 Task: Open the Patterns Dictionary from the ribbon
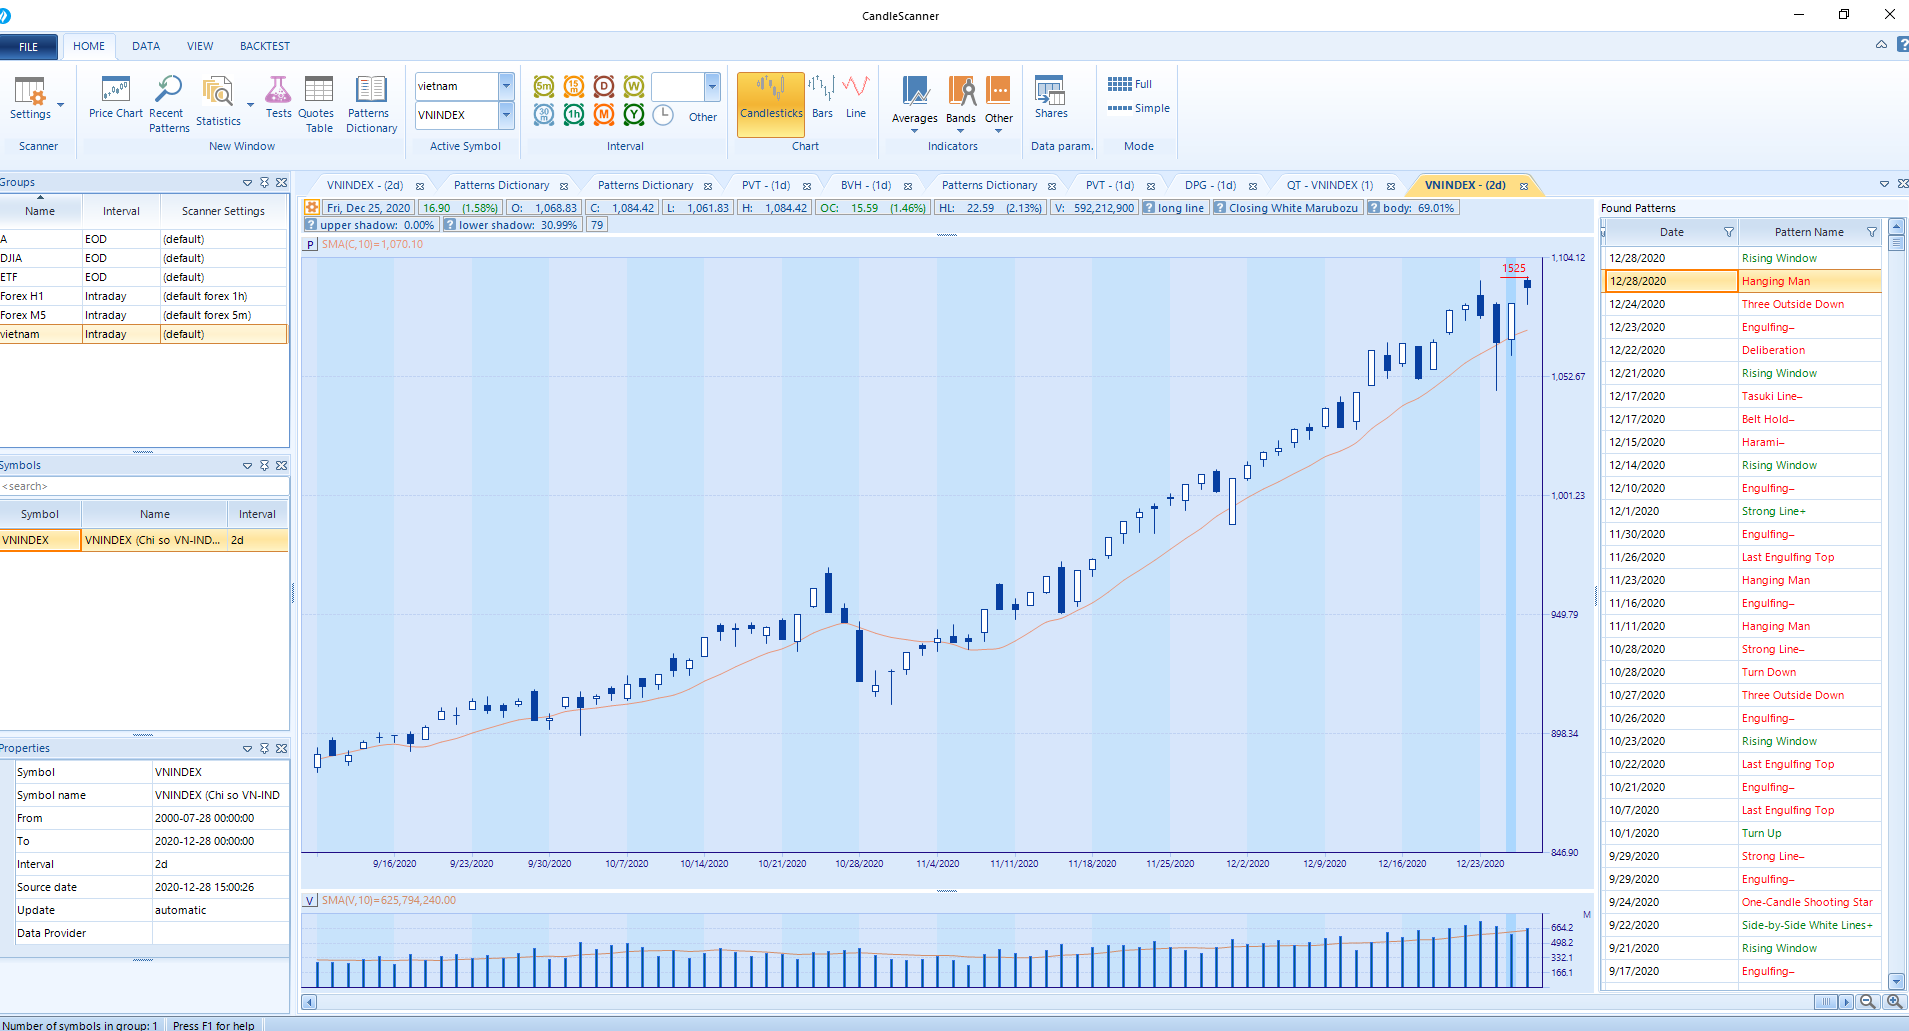pyautogui.click(x=371, y=103)
